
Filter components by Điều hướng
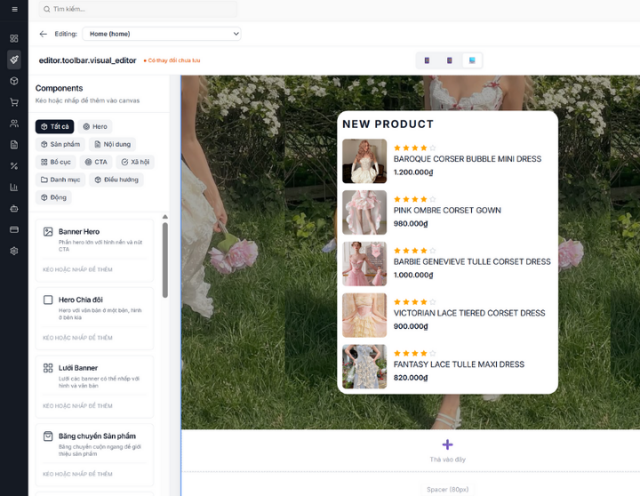pyautogui.click(x=116, y=180)
